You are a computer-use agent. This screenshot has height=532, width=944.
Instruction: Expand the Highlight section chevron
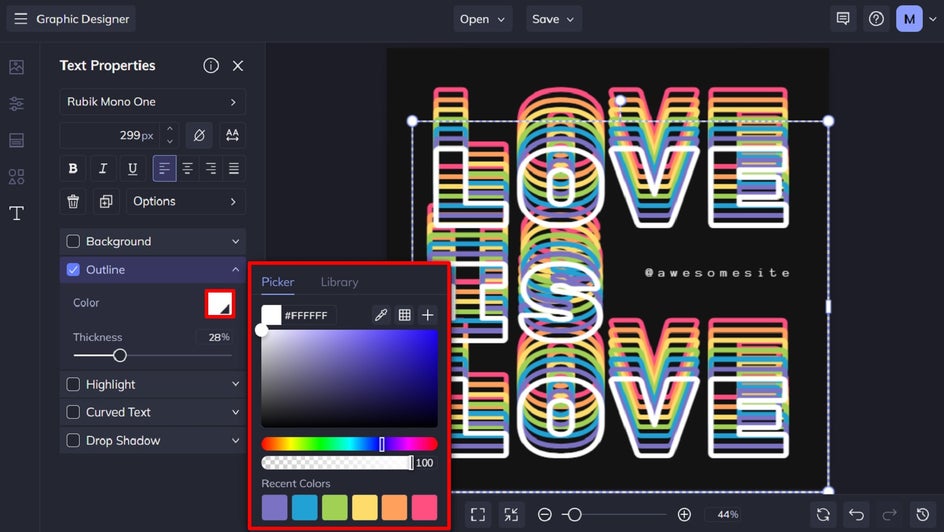235,385
